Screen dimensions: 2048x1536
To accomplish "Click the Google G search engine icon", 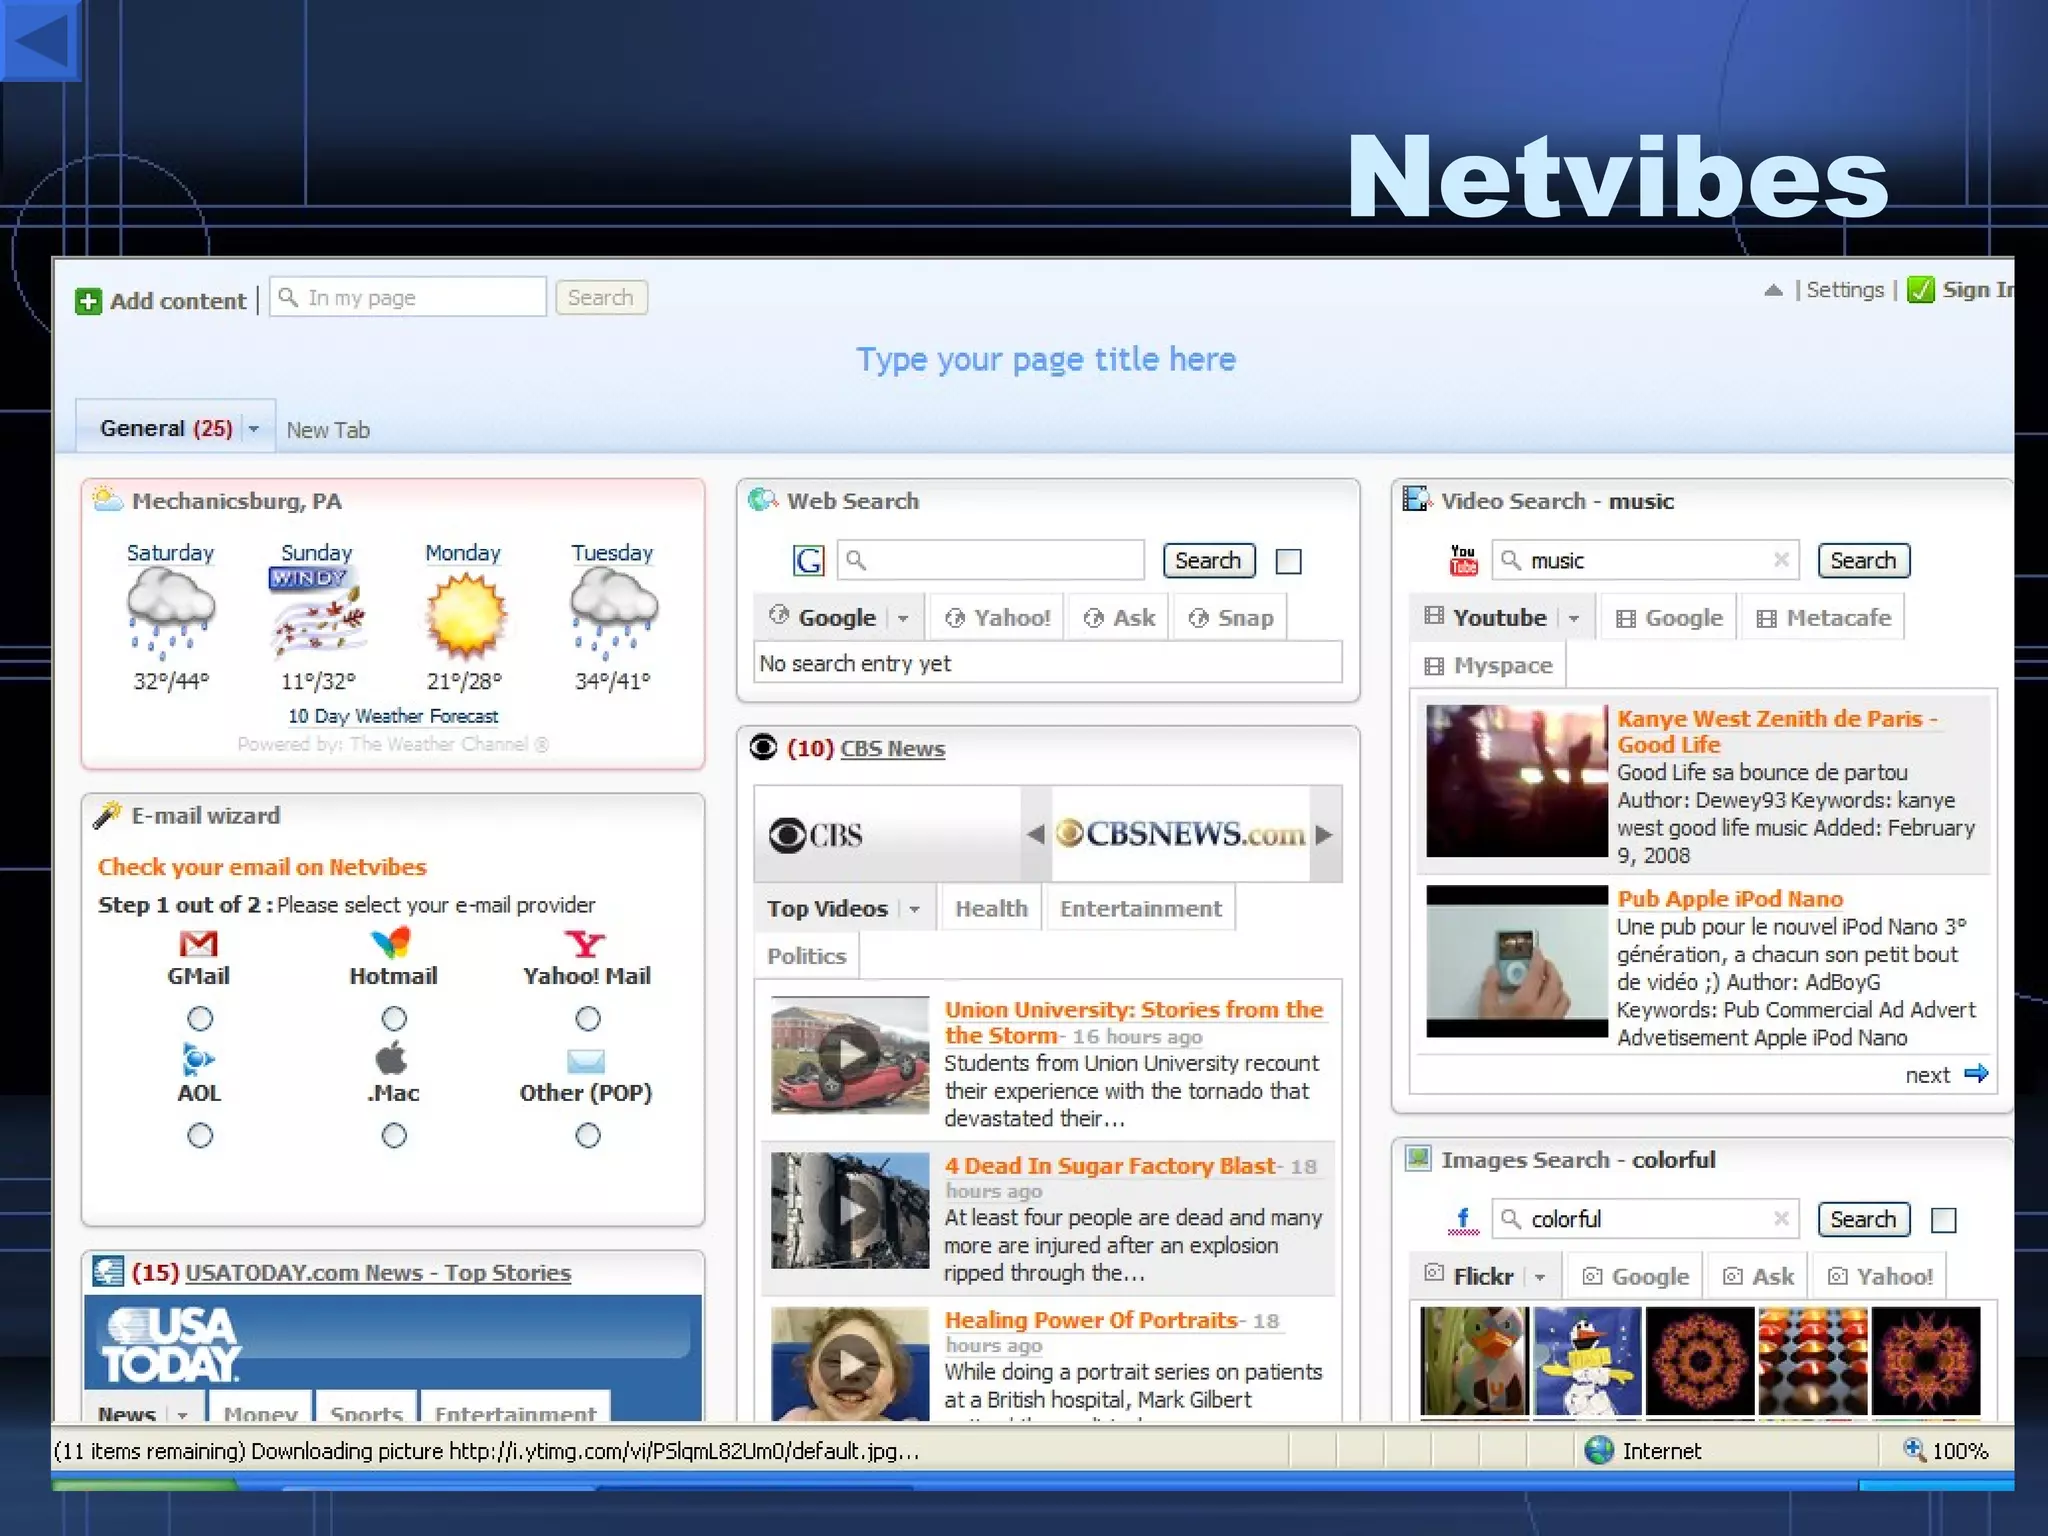I will click(x=808, y=560).
